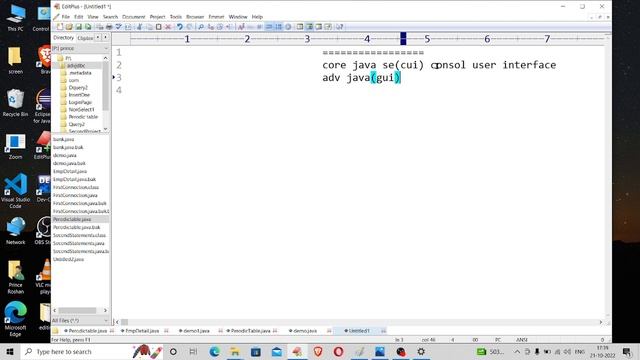The width and height of the screenshot is (640, 360).
Task: Open the Document menu
Action: tap(133, 17)
